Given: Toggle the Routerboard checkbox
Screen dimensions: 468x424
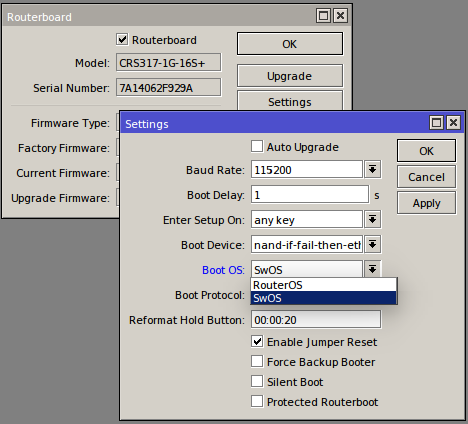Looking at the screenshot, I should tap(122, 40).
